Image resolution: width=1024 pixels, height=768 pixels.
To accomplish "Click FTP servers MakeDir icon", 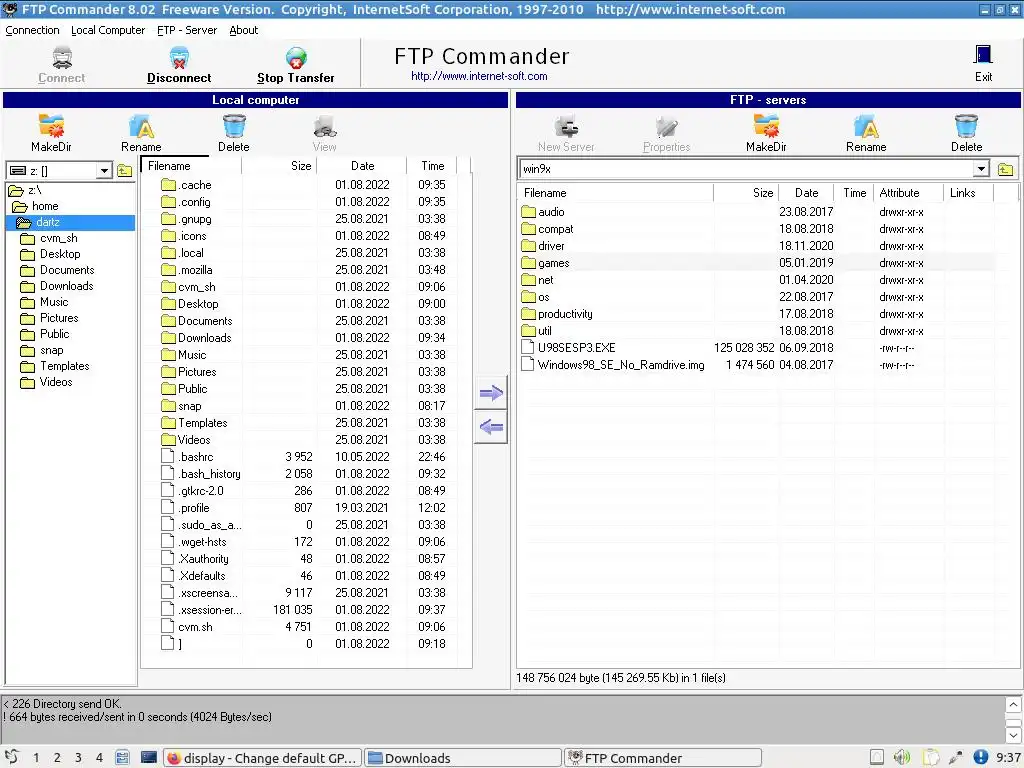I will (x=766, y=126).
